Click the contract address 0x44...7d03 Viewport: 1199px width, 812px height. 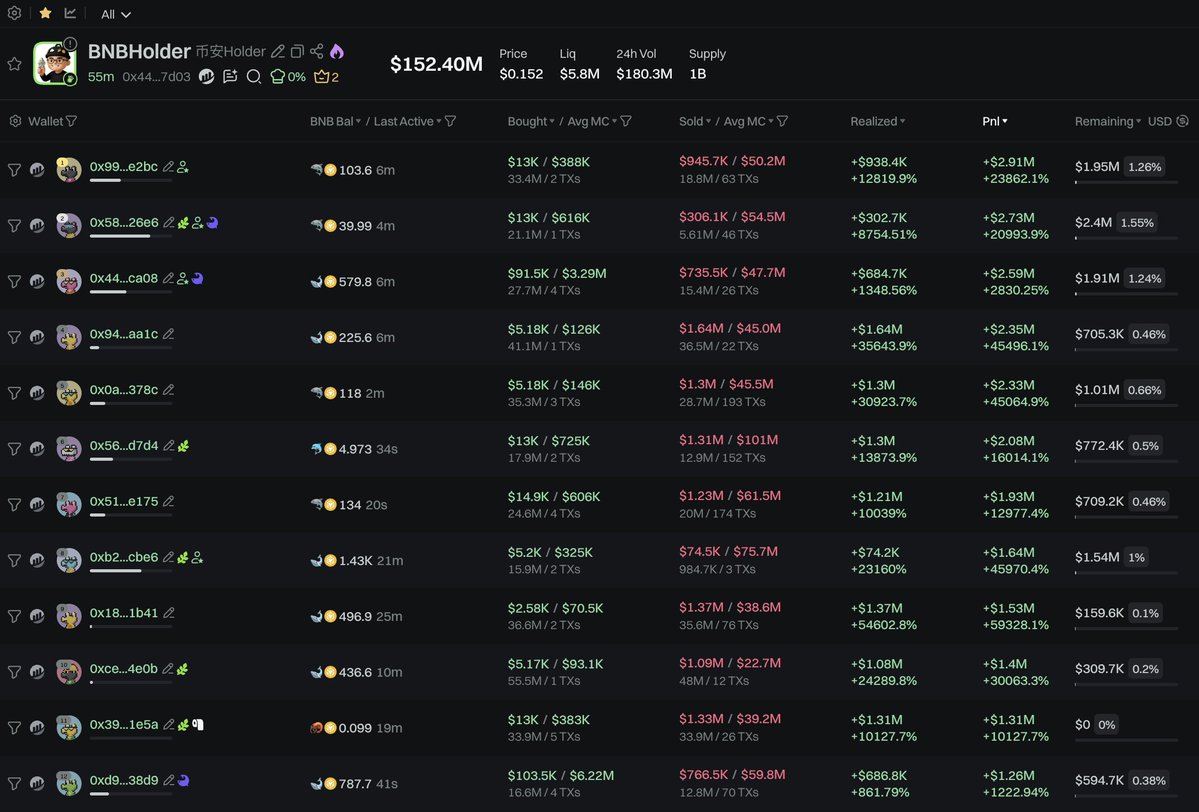[156, 77]
